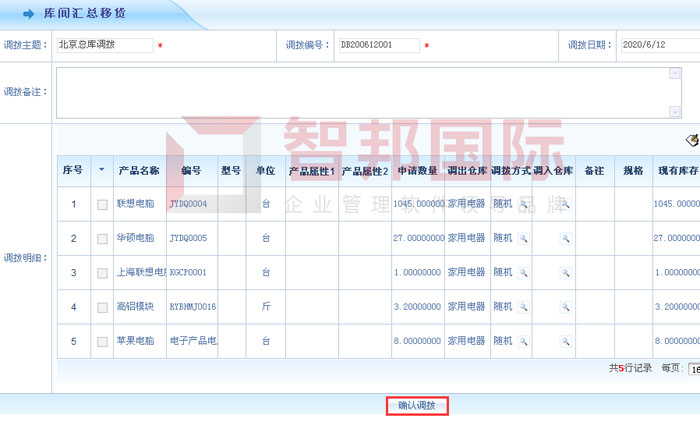Select the 苹果电脑 row checkbox
Screen dimensions: 700x422
point(102,341)
